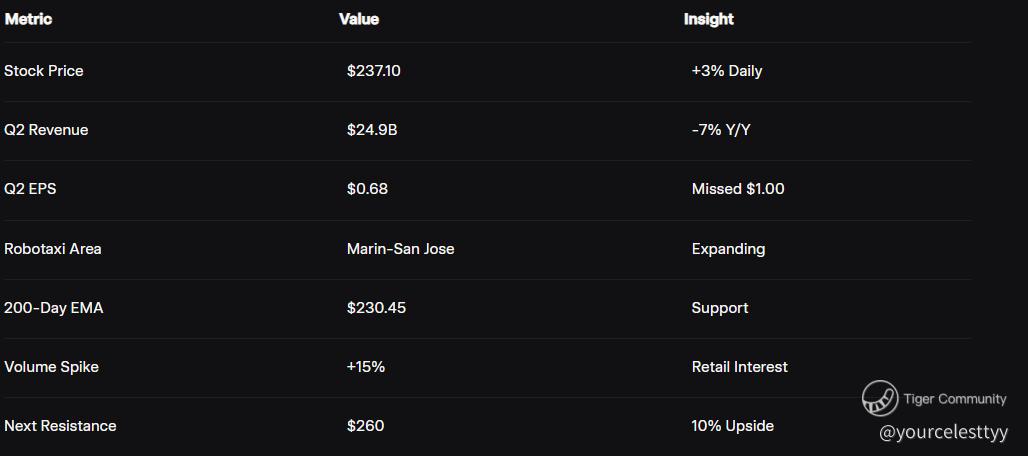
Task: Select the Stock Price row label
Action: (44, 71)
